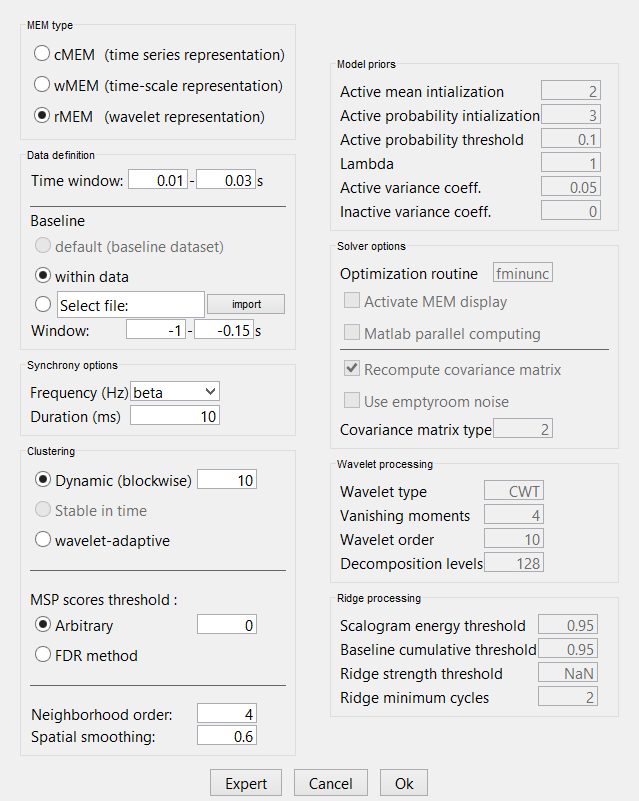Open the Frequency (Hz) beta dropdown
Screen dimensions: 639x801
coord(175,391)
